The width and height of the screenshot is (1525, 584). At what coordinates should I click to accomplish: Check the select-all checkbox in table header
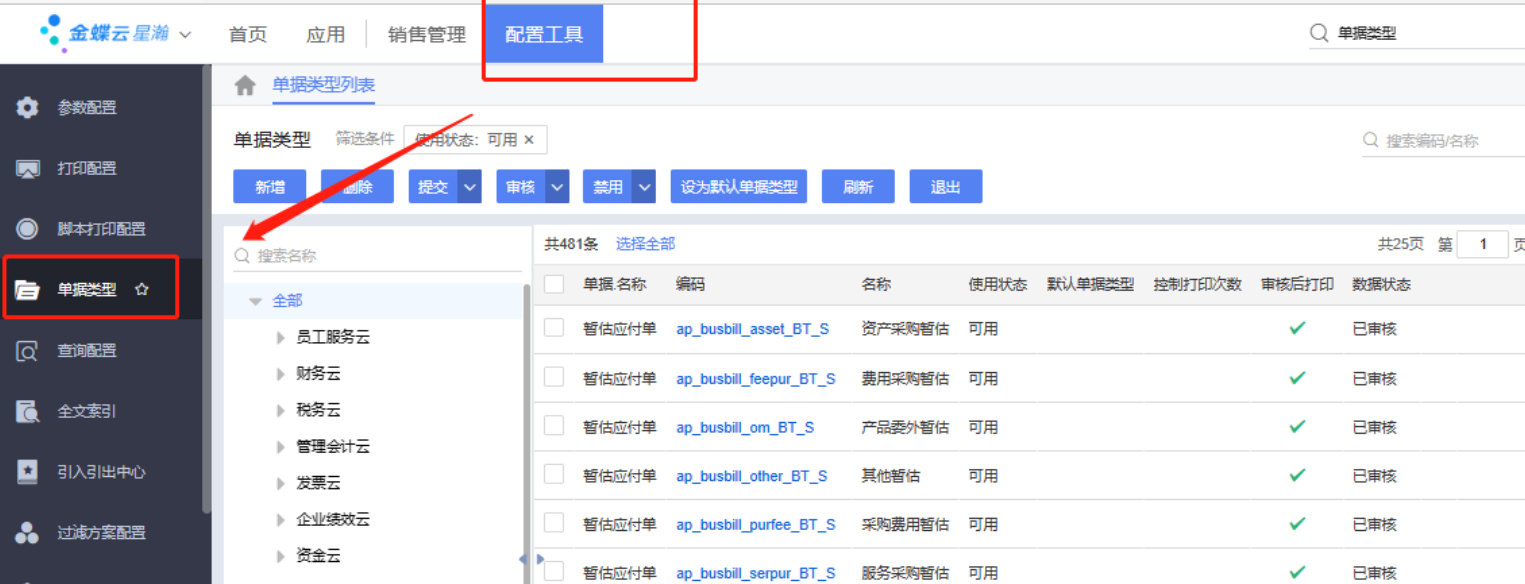click(554, 285)
